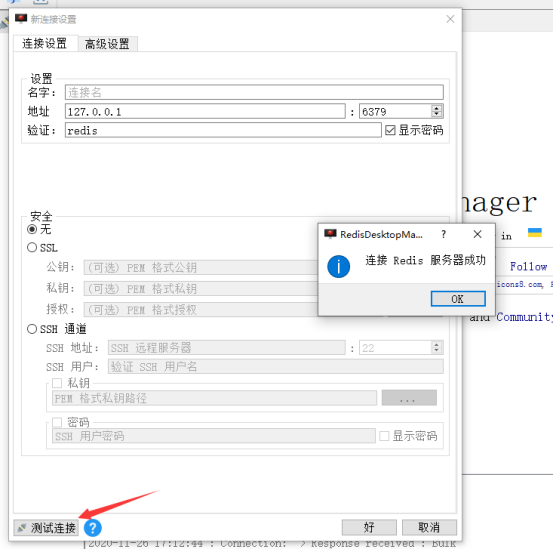Check the 显示密码 checkbox for SSH password

(384, 436)
